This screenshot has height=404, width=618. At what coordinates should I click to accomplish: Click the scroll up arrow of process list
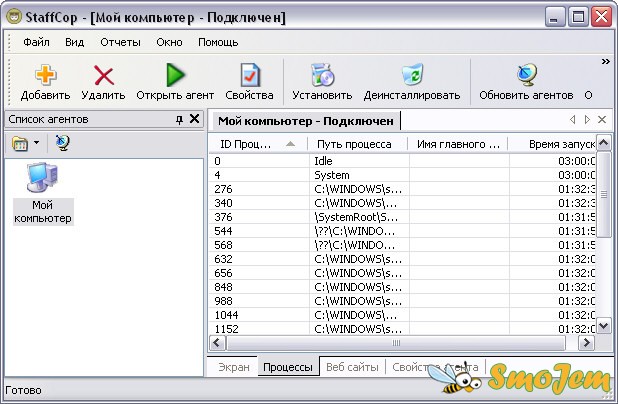click(x=603, y=143)
